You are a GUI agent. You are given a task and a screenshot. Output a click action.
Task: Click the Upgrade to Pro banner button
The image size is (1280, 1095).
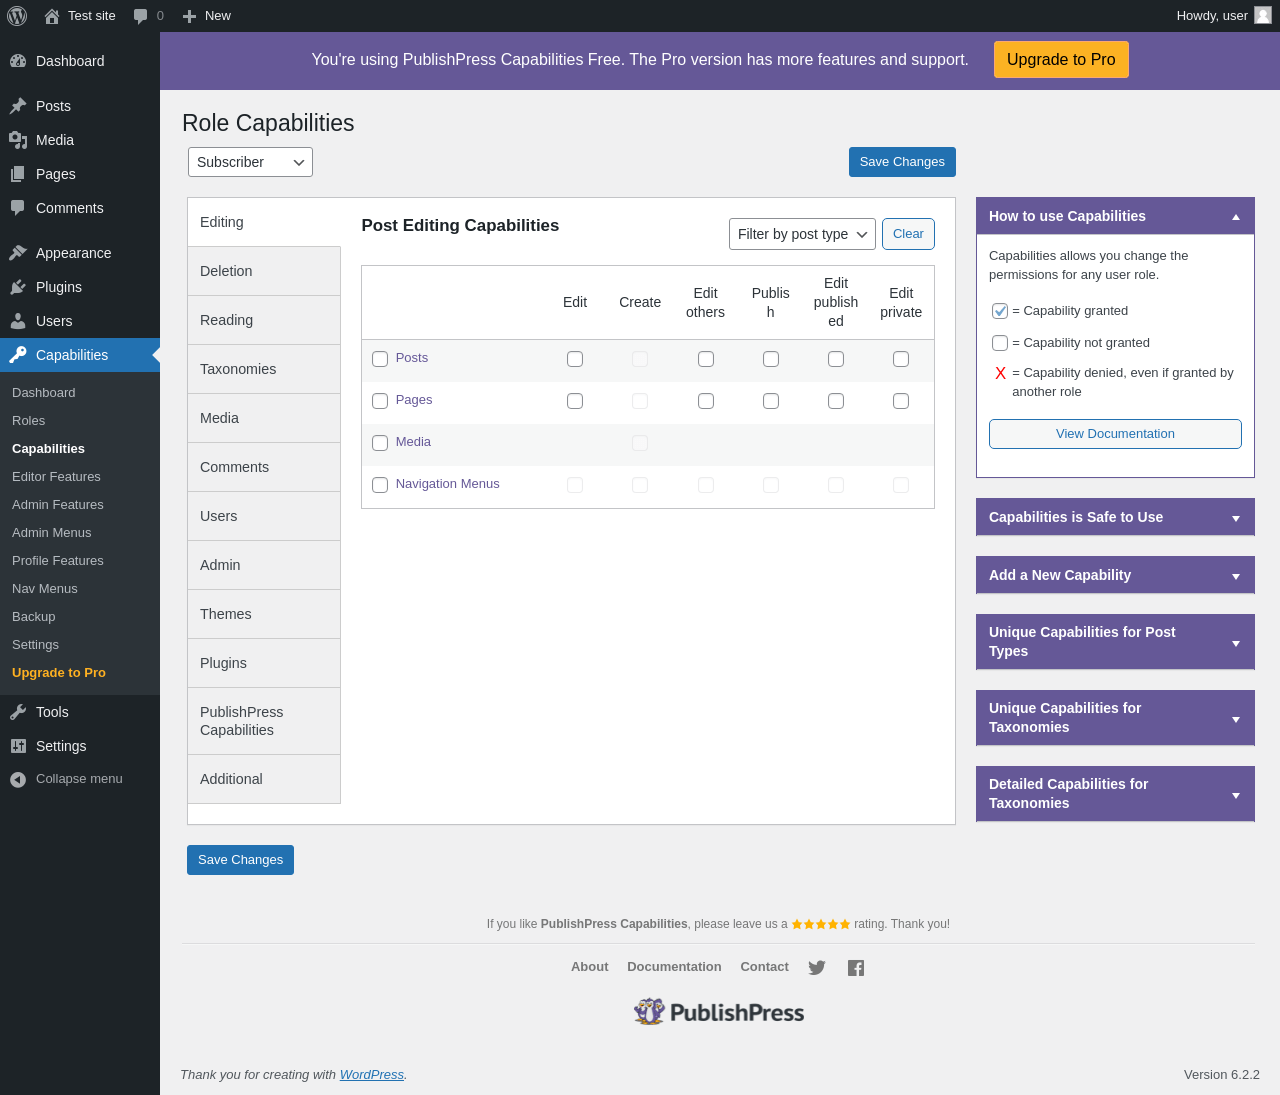click(1061, 60)
